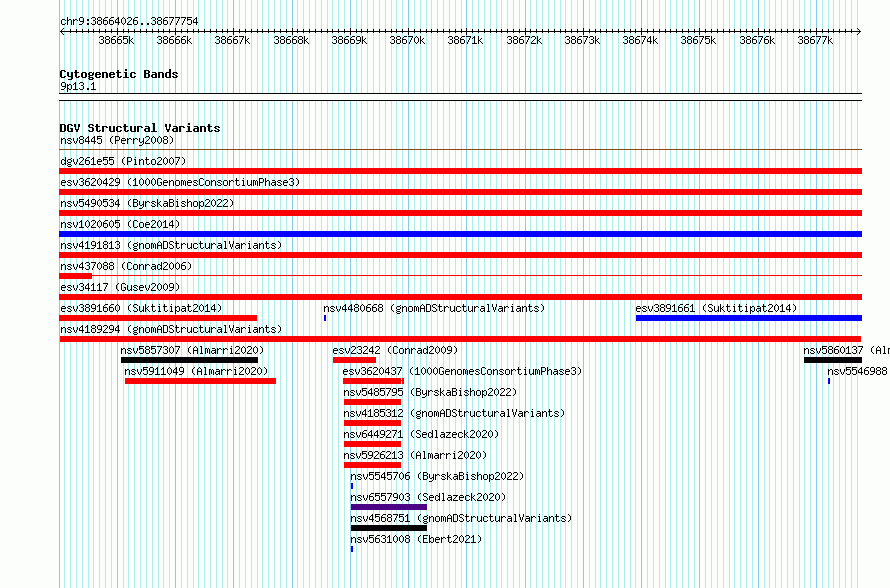Click the small blue mark under nsv5545706
Viewport: 890px width, 588px height.
tap(352, 486)
